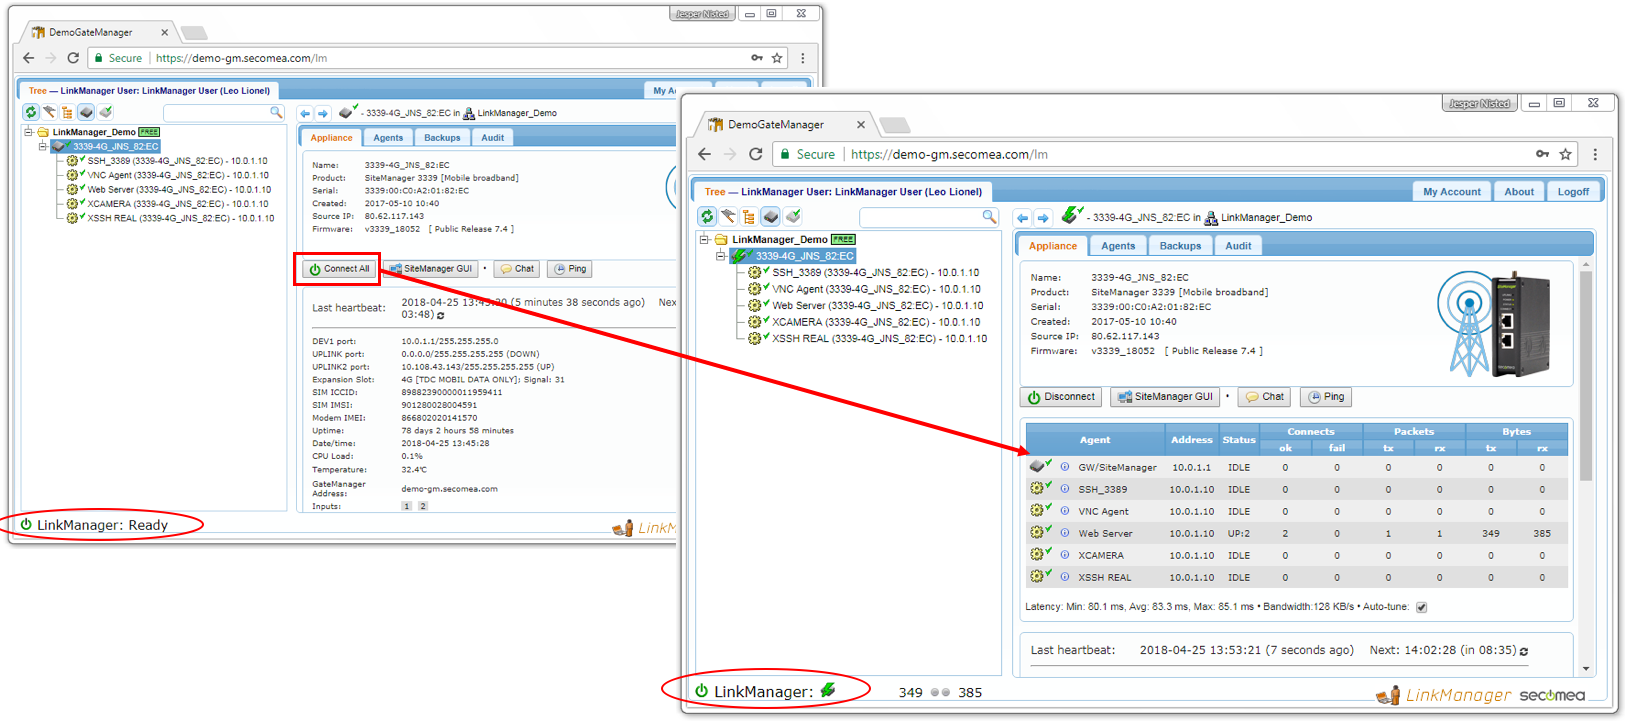
Task: Click appliance filter icon in front window toolbar
Action: (771, 216)
